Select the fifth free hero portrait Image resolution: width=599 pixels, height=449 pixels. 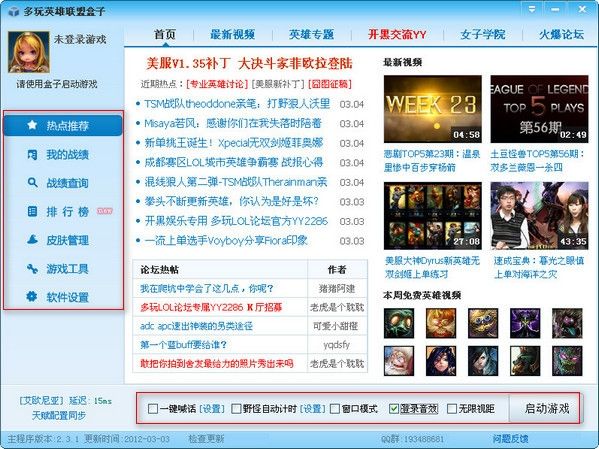567,323
